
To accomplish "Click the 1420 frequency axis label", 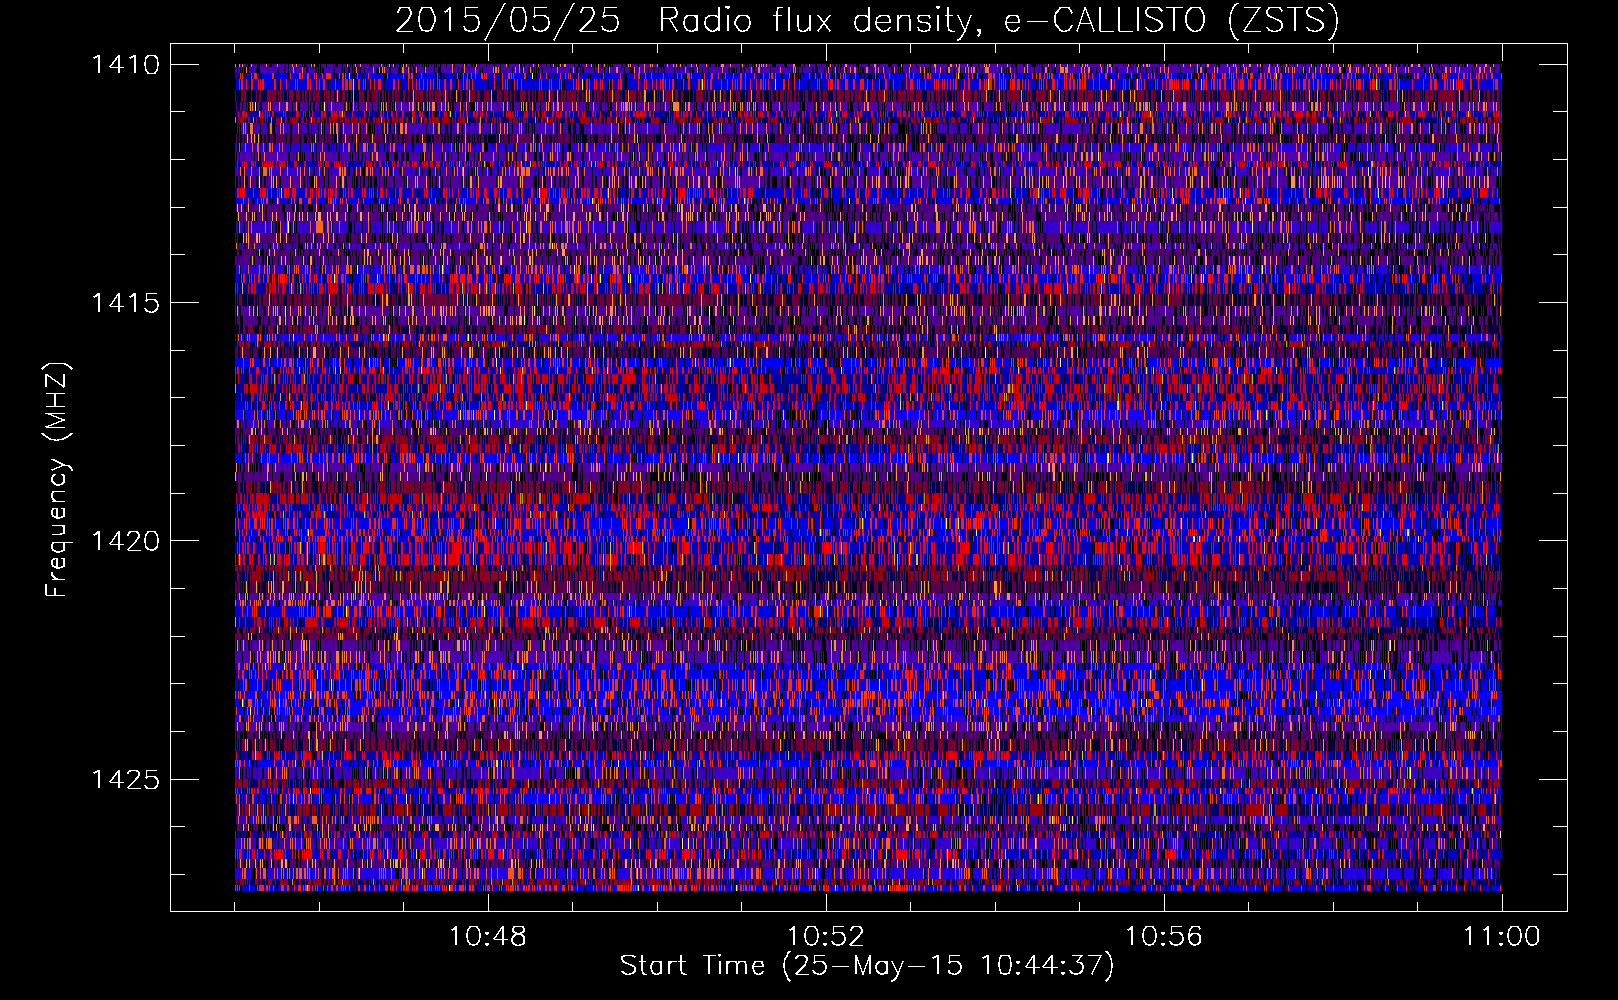I will point(125,541).
